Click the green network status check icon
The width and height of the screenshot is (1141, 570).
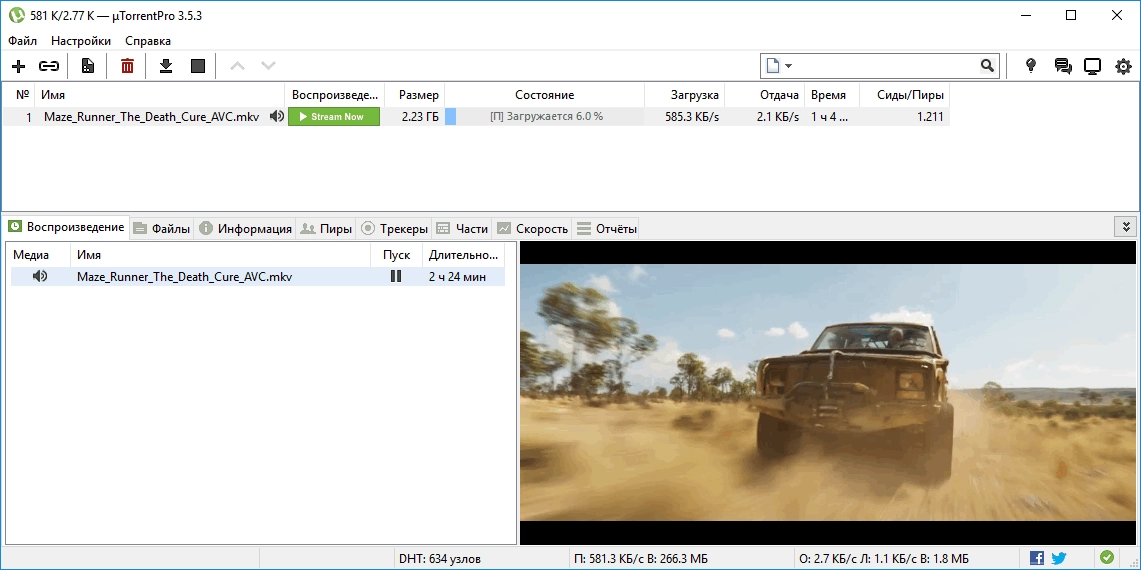(x=1107, y=558)
